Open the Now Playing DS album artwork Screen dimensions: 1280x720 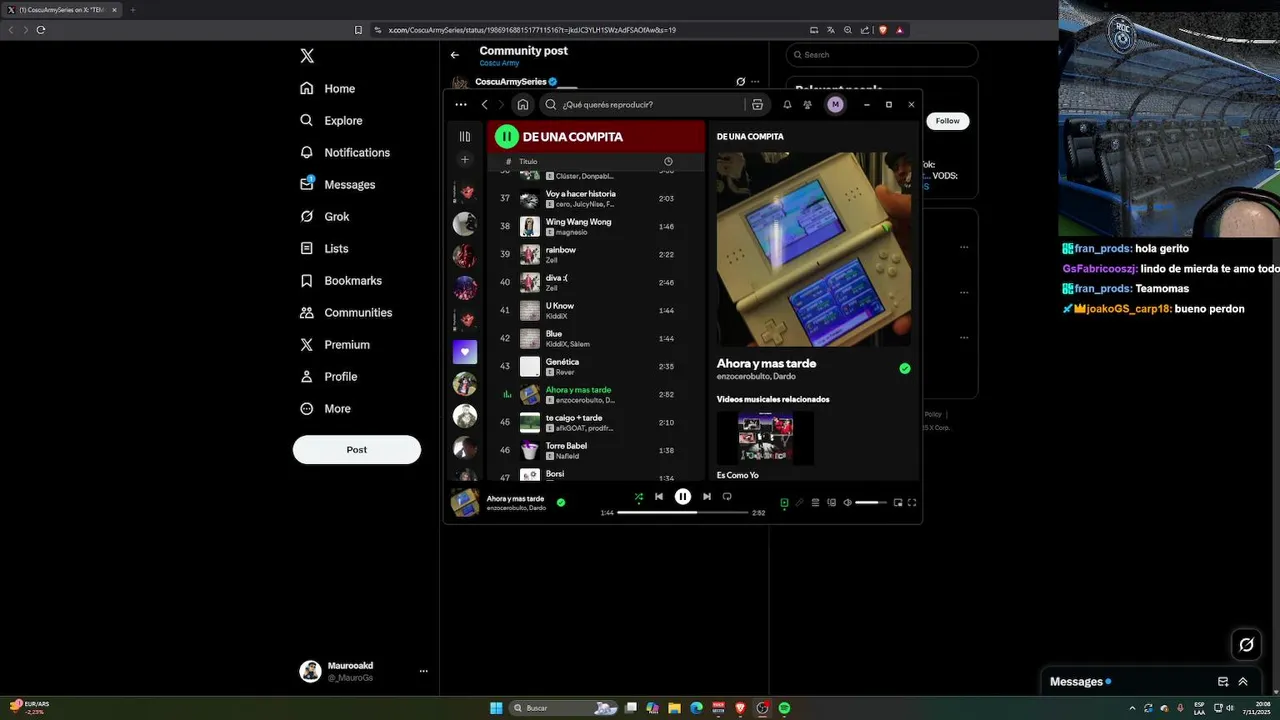coord(814,249)
